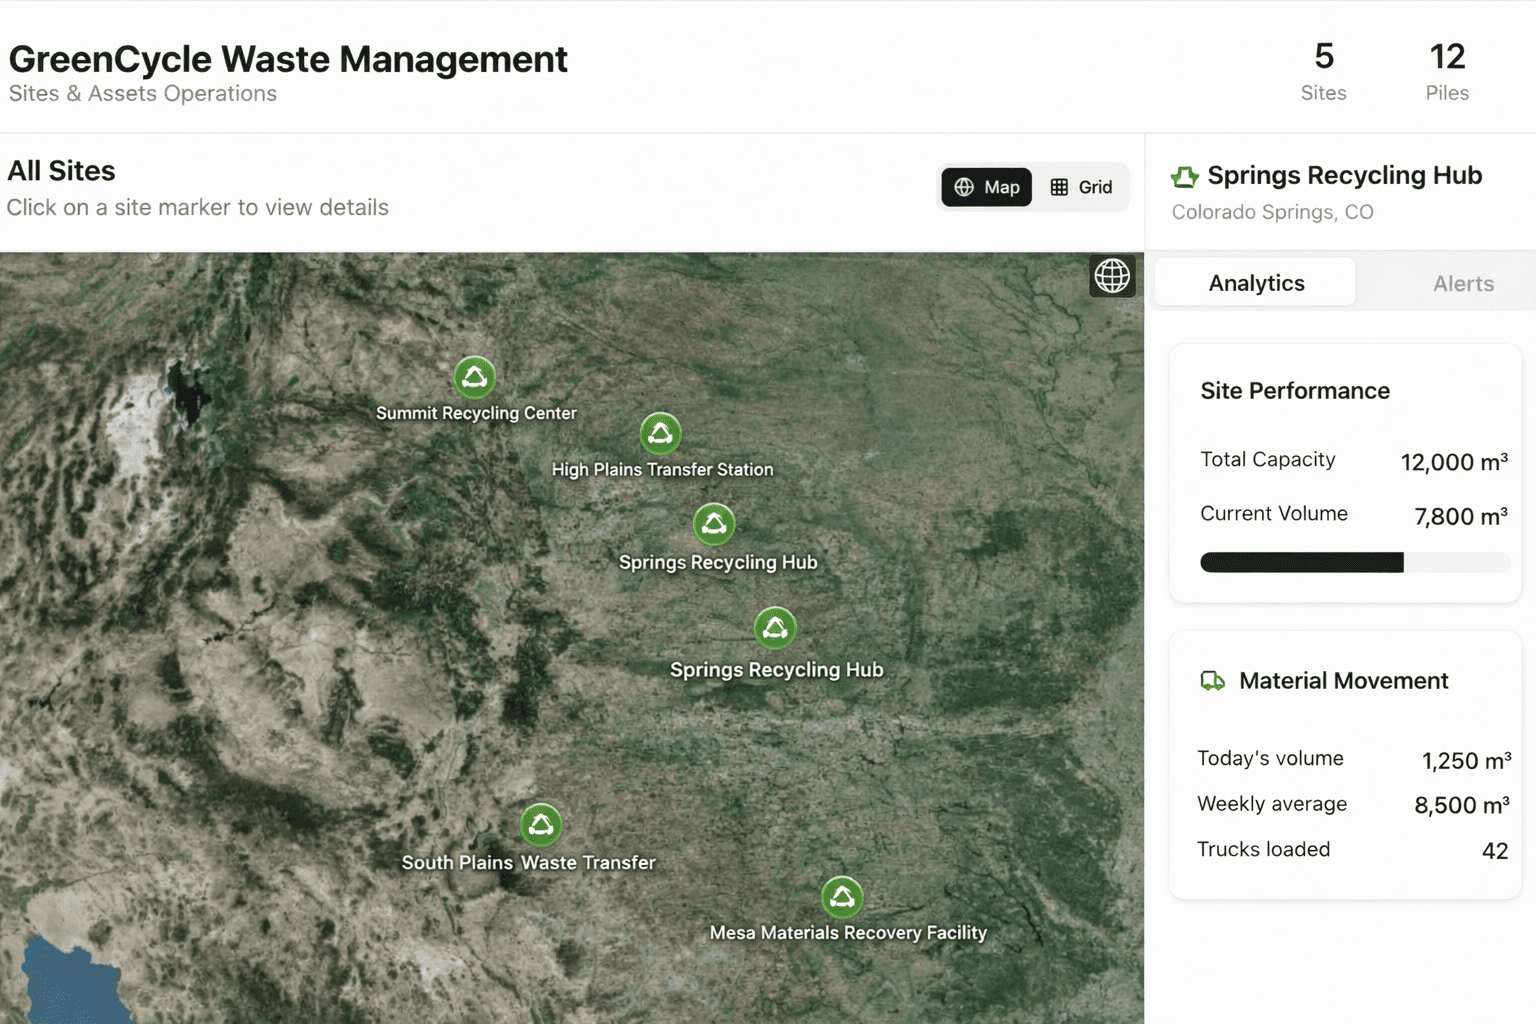Screen dimensions: 1536x1024
Task: Click the Springs Recycling Hub panel title
Action: [1344, 175]
